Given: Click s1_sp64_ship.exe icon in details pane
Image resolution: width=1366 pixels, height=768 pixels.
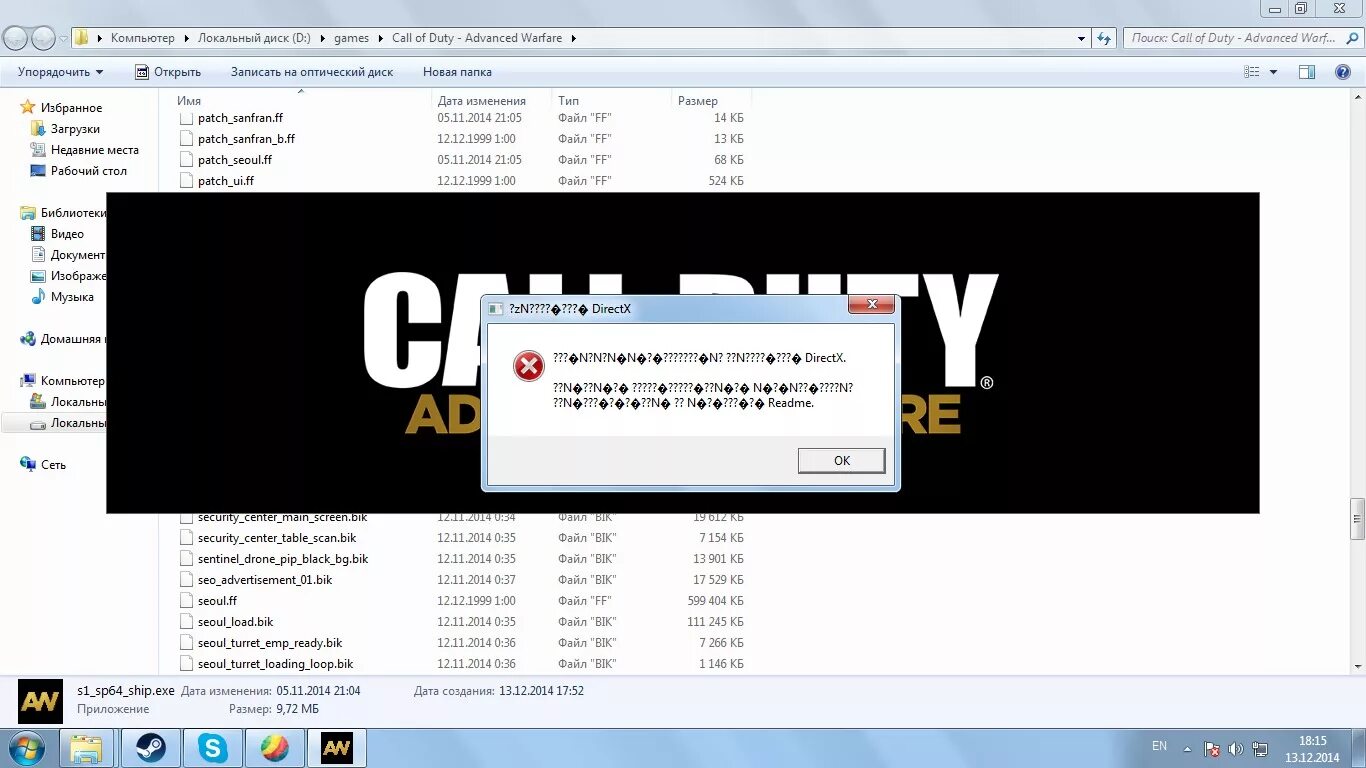Looking at the screenshot, I should point(40,701).
